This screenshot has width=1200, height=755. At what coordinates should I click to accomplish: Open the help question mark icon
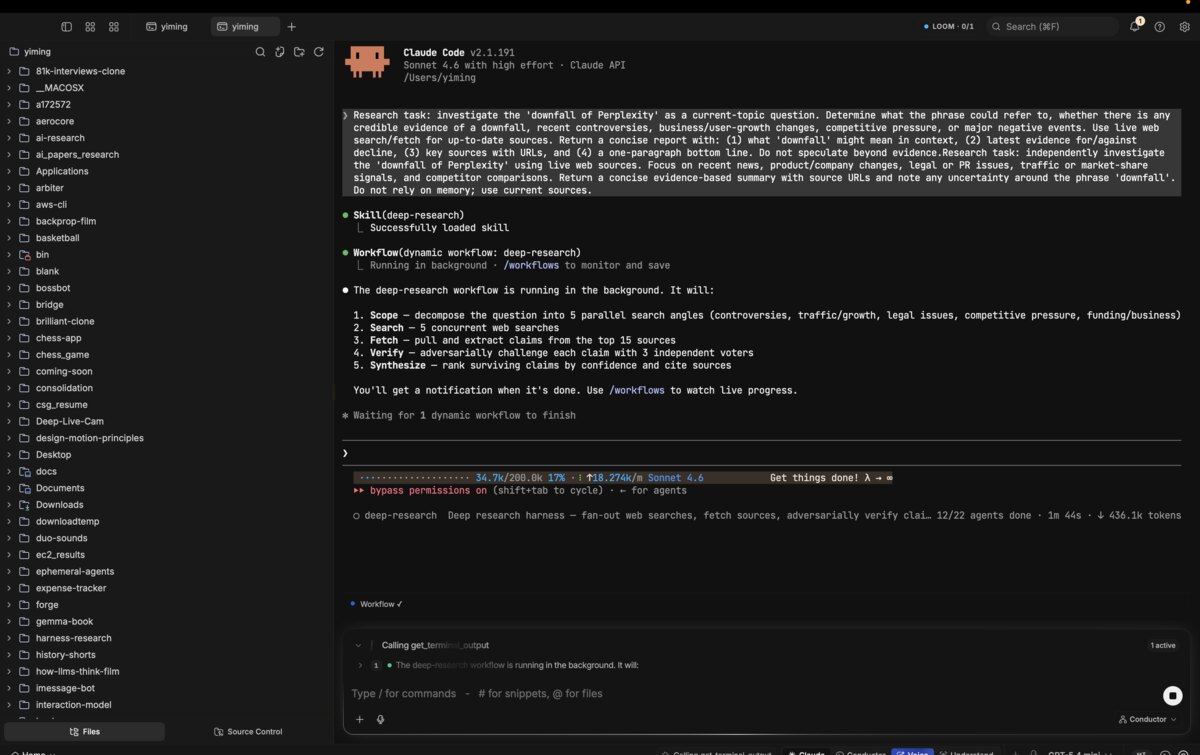coord(1160,27)
